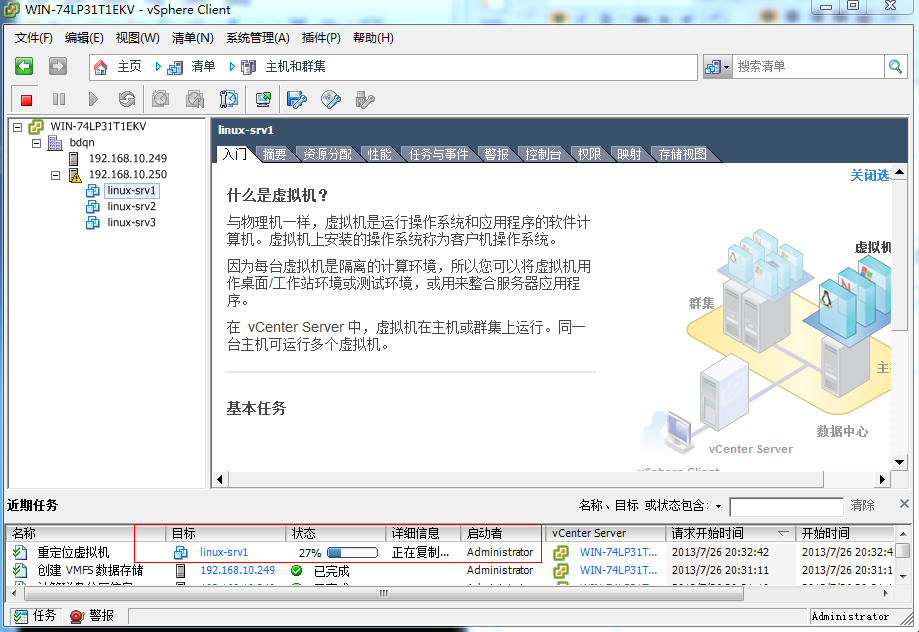Click the host icon for 192.168.10.249 in the tree

point(73,158)
